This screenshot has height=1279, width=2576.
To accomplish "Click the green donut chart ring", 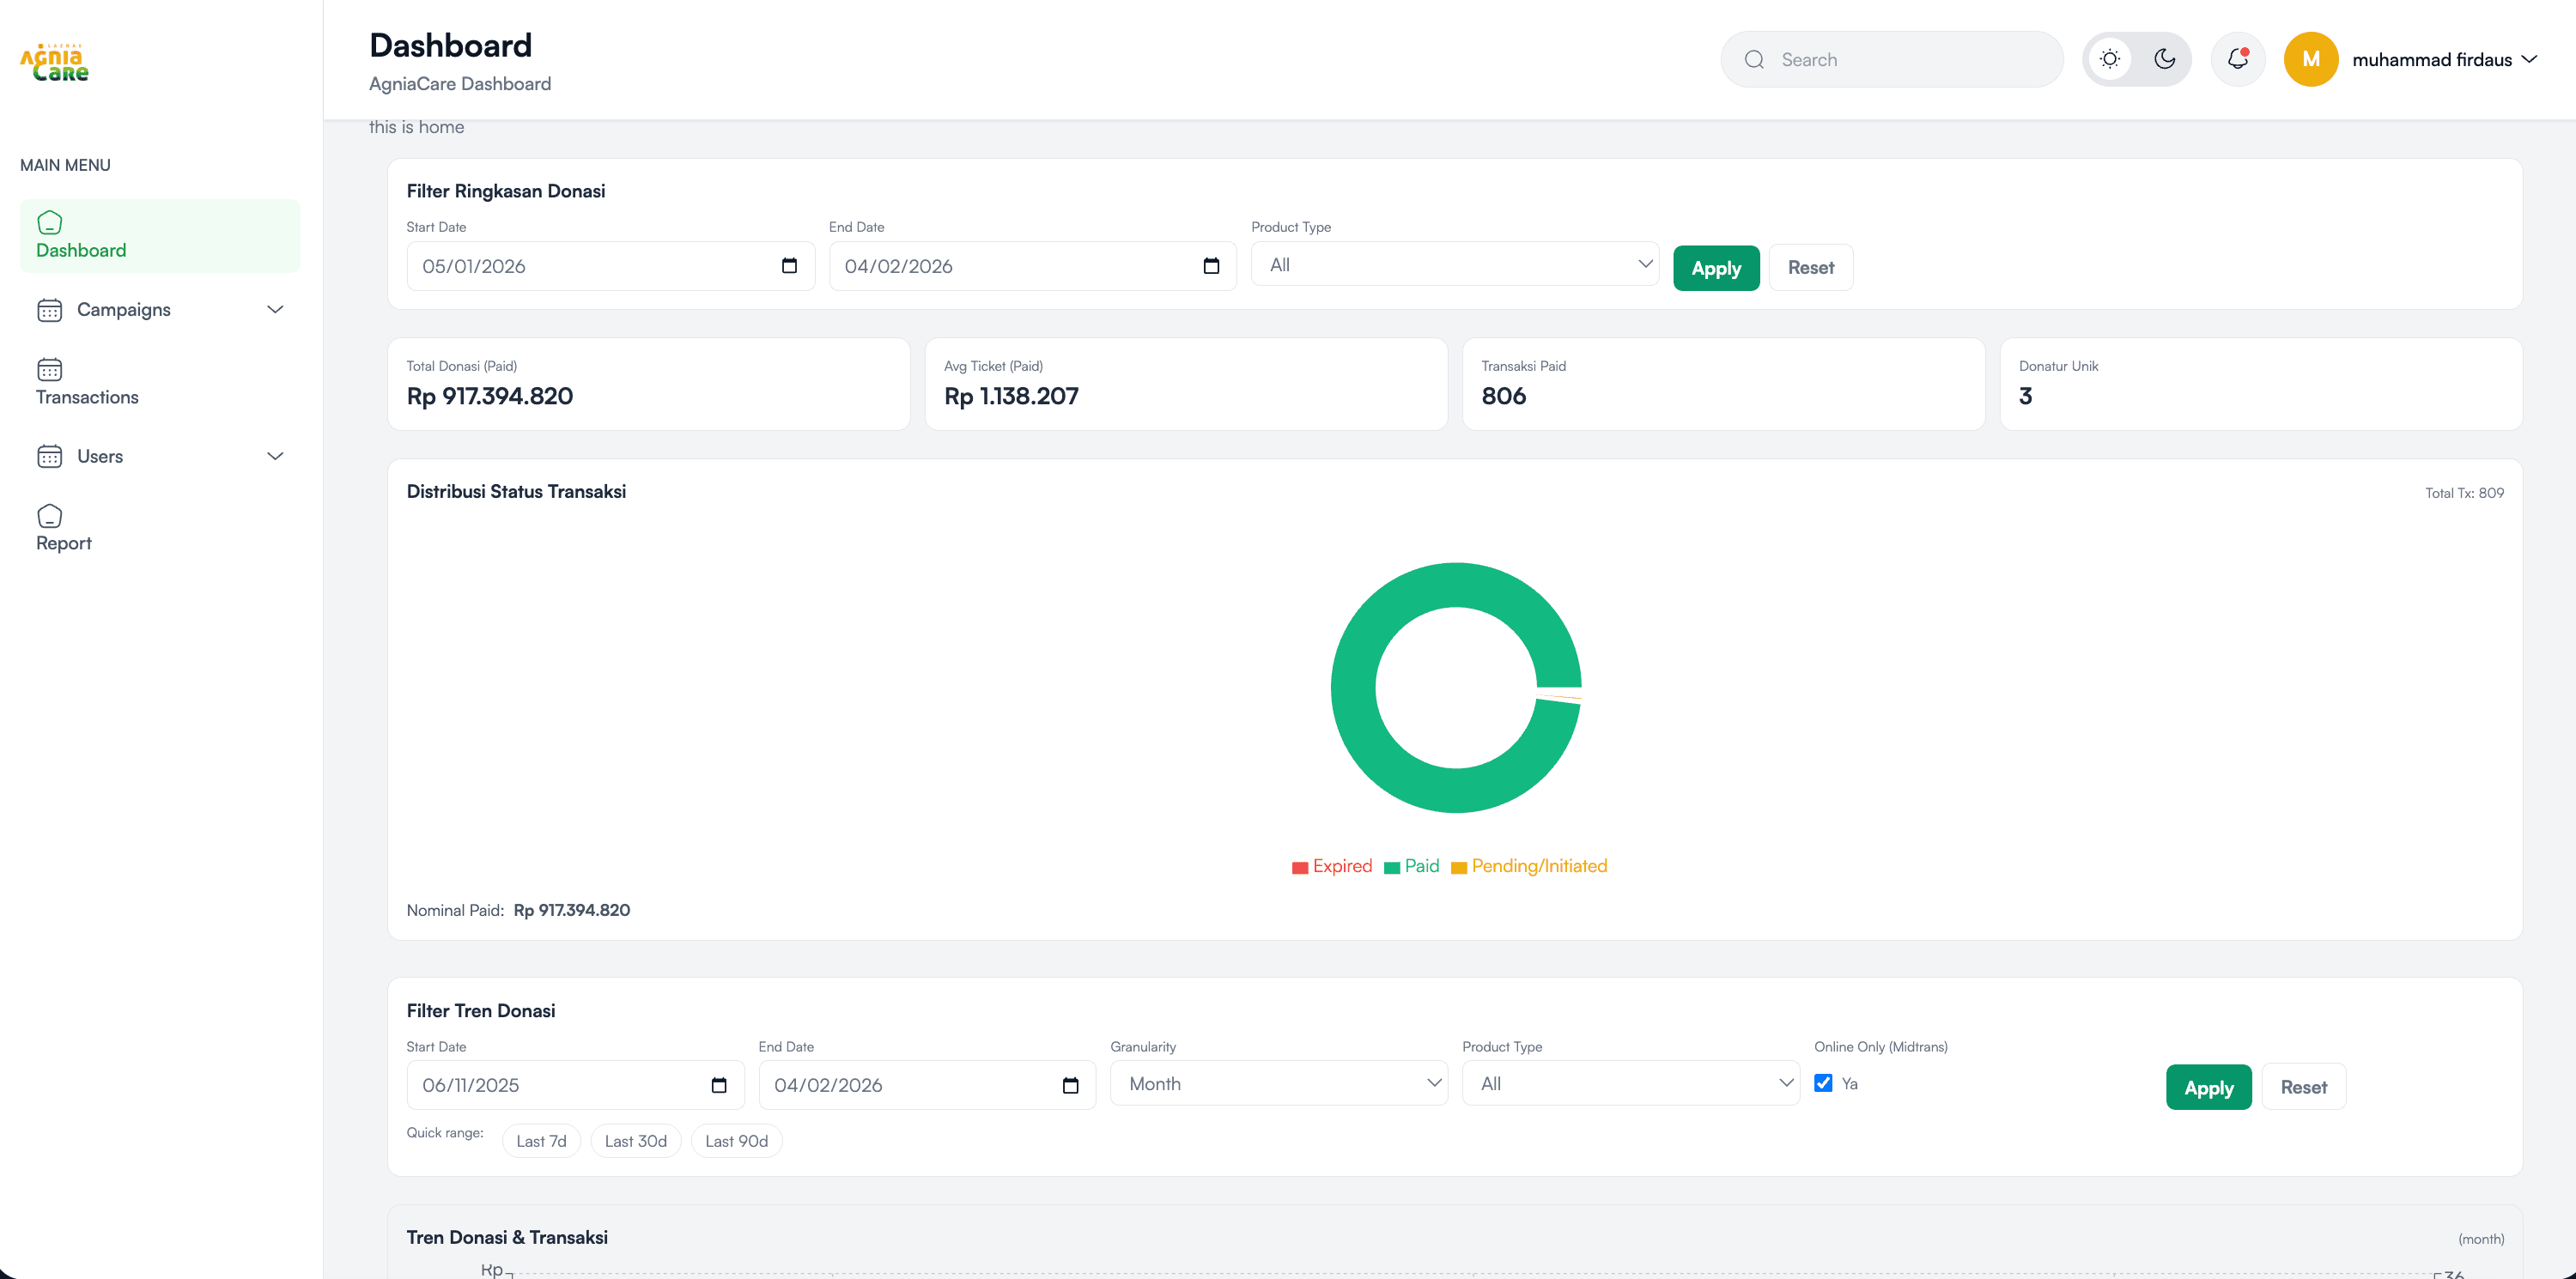I will click(x=1355, y=688).
